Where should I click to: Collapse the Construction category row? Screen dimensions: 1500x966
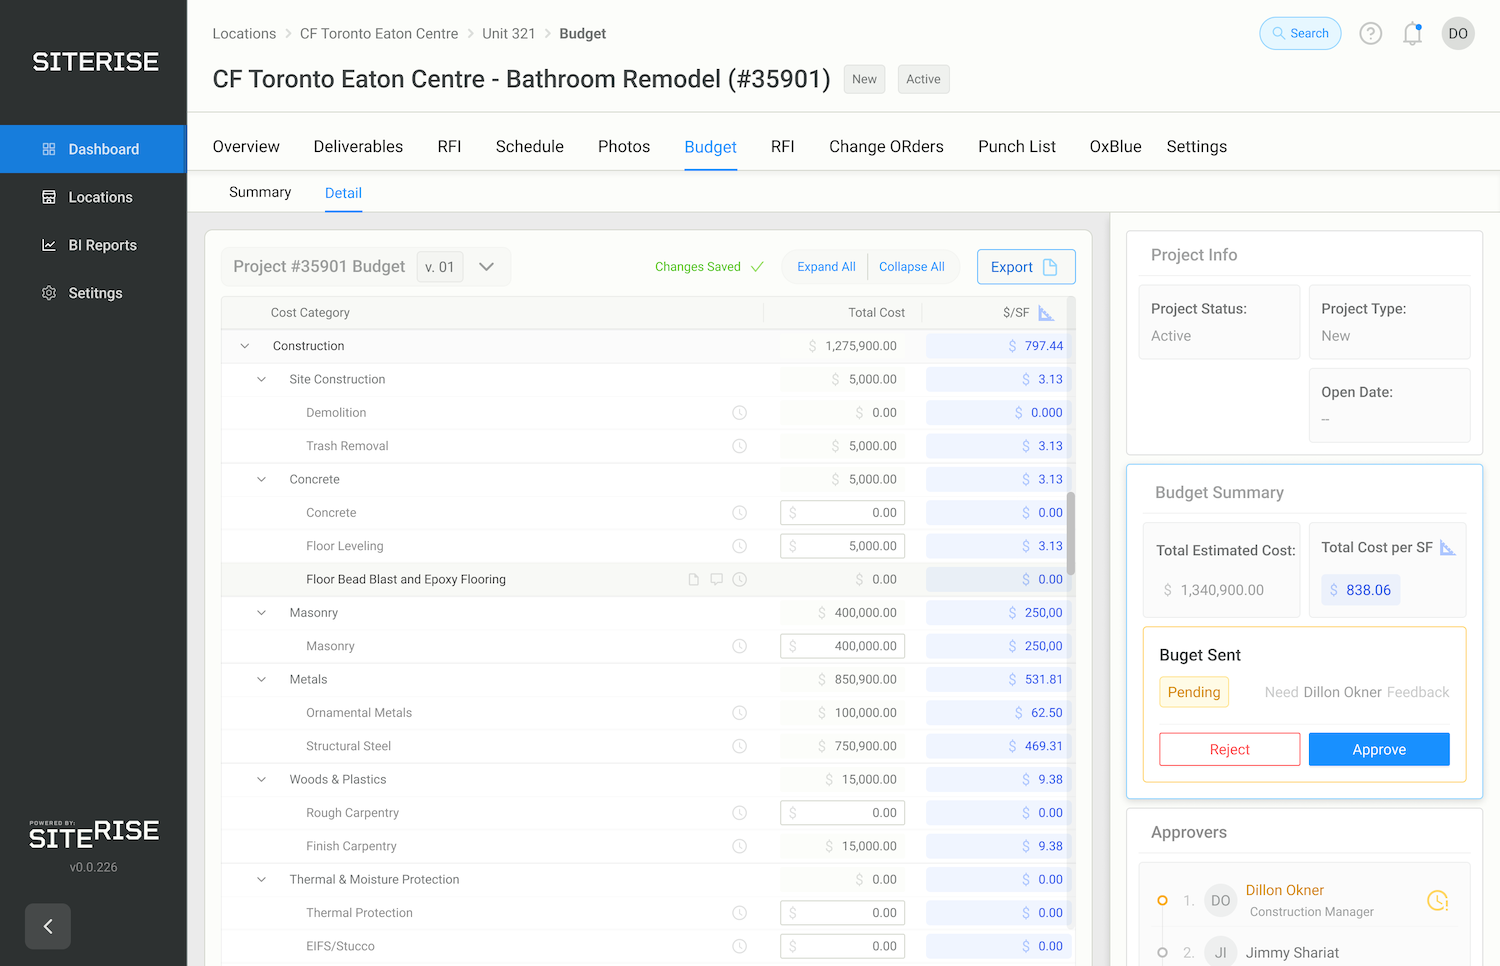point(245,346)
